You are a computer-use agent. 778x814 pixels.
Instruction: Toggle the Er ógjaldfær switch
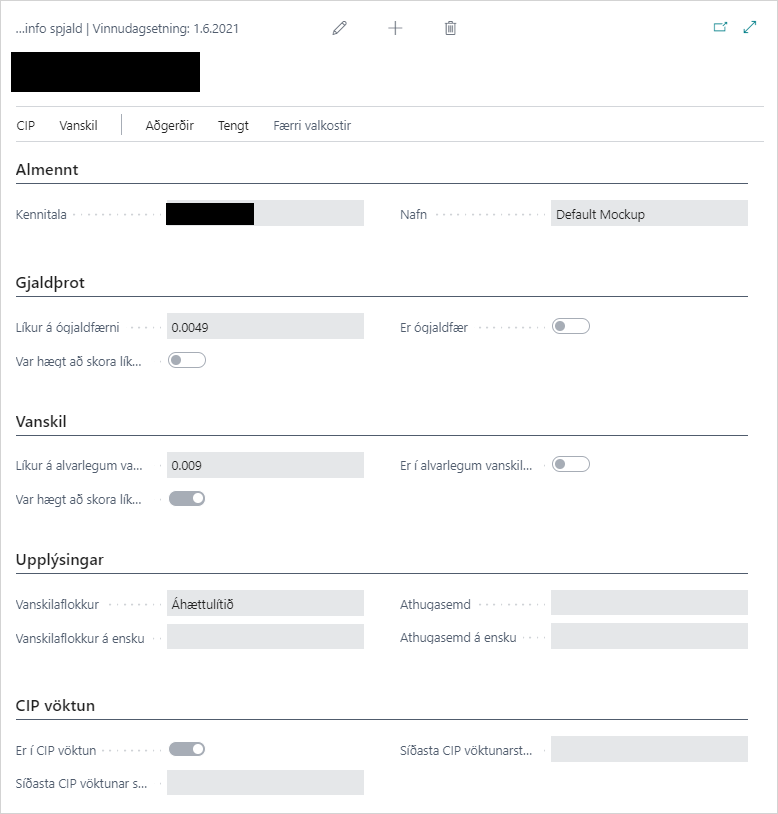point(571,326)
